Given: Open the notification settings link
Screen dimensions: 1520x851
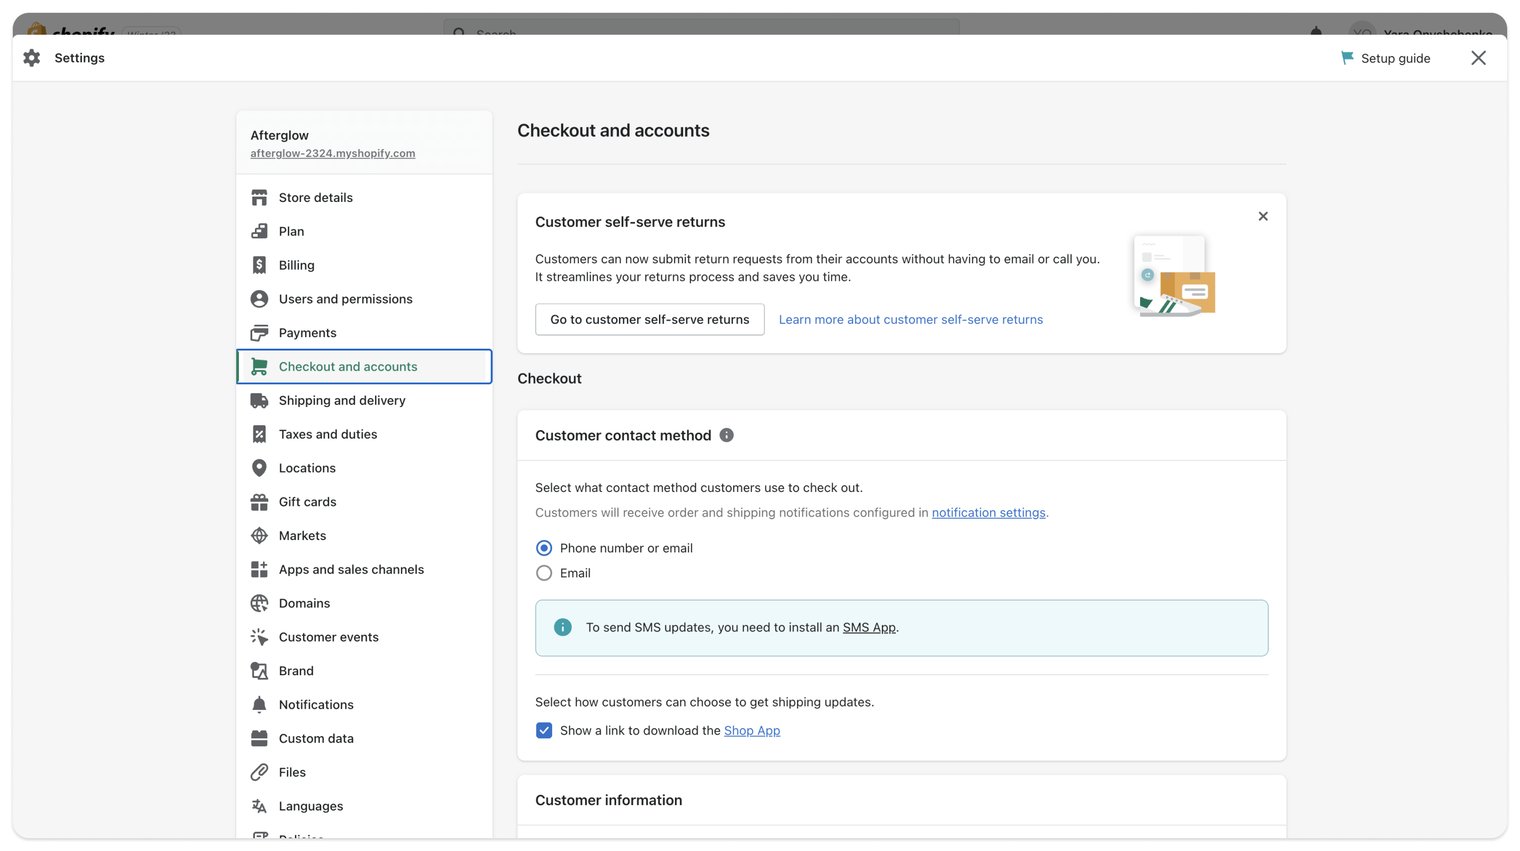Looking at the screenshot, I should point(988,513).
